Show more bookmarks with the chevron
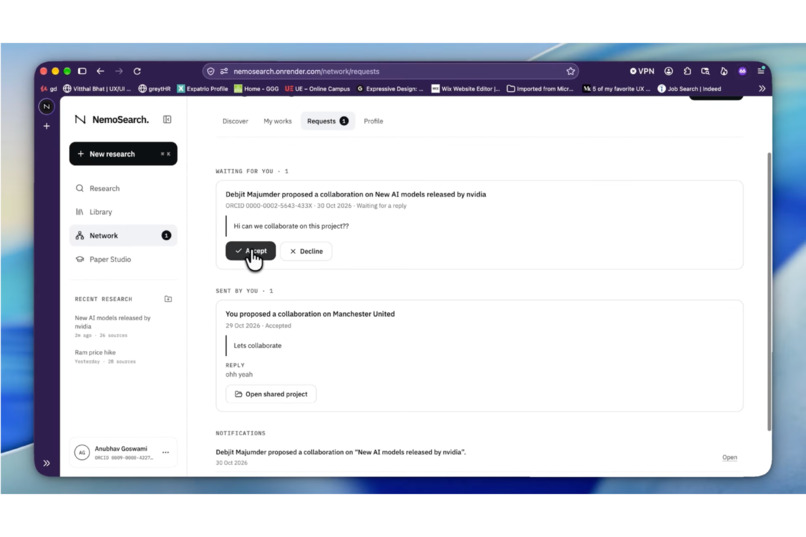This screenshot has height=537, width=806. tap(762, 88)
